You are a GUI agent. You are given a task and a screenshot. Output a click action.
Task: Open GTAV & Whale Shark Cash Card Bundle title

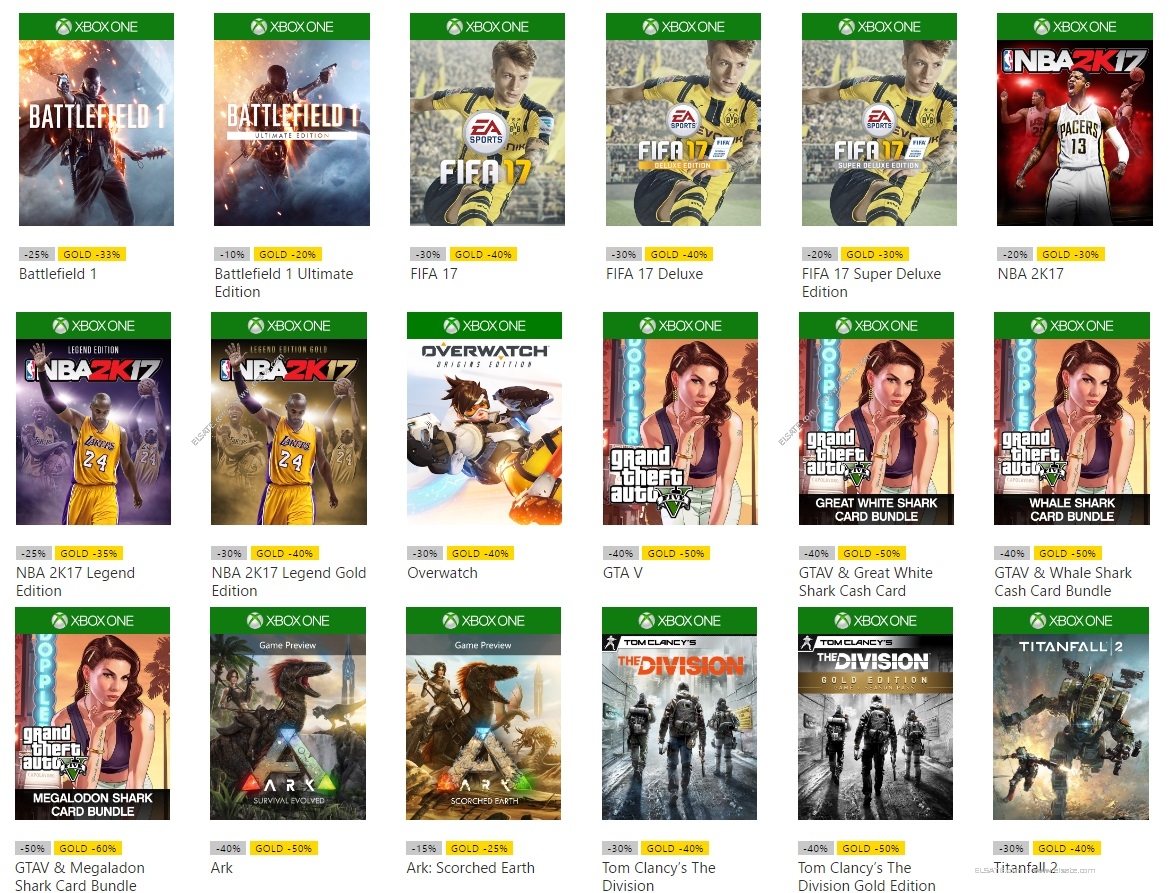coord(1063,582)
